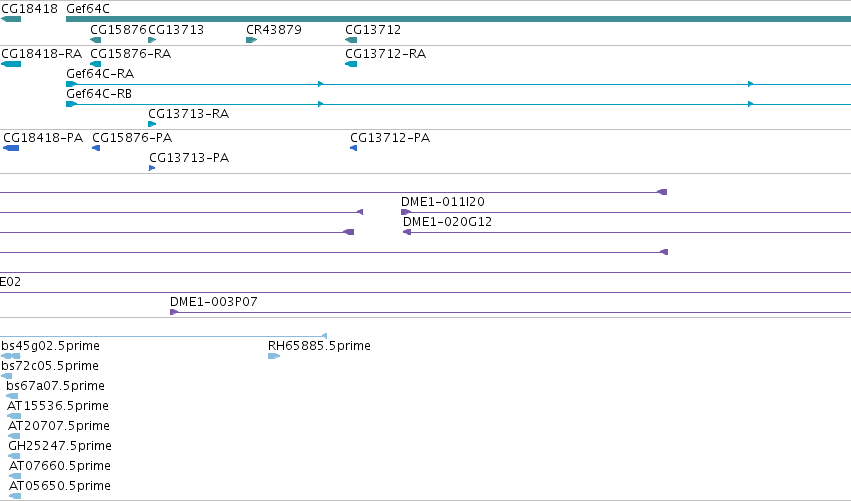Click the AT07660.5prime label
The width and height of the screenshot is (851, 501).
tap(60, 466)
